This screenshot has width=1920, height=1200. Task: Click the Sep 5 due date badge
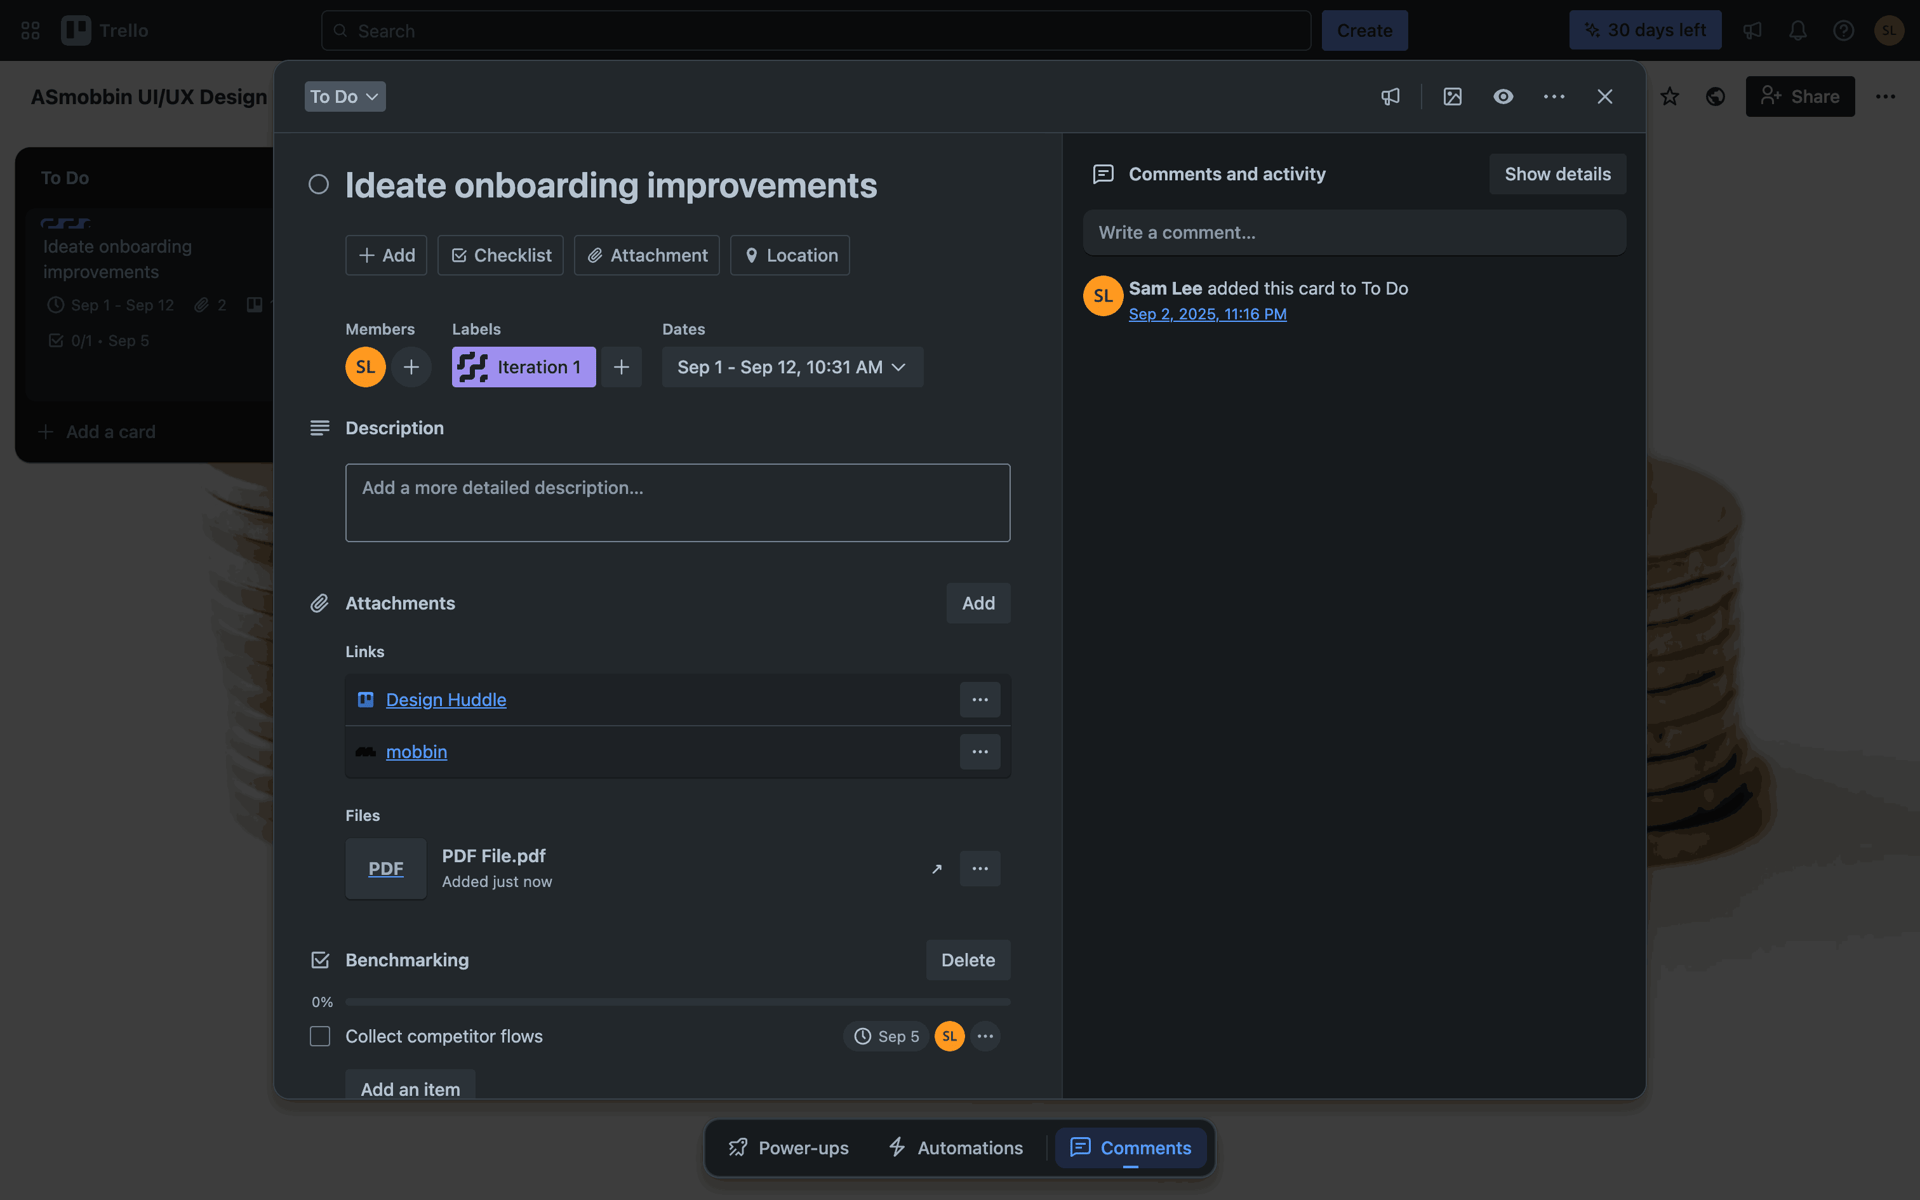pos(886,1037)
